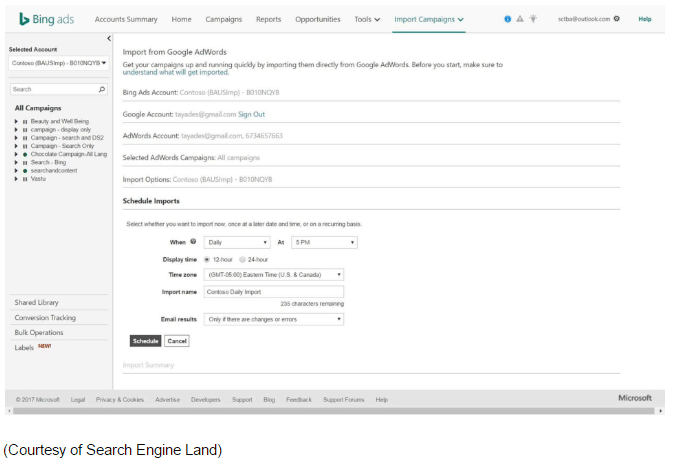Click paused status icon of Search - Bing

[x=25, y=163]
